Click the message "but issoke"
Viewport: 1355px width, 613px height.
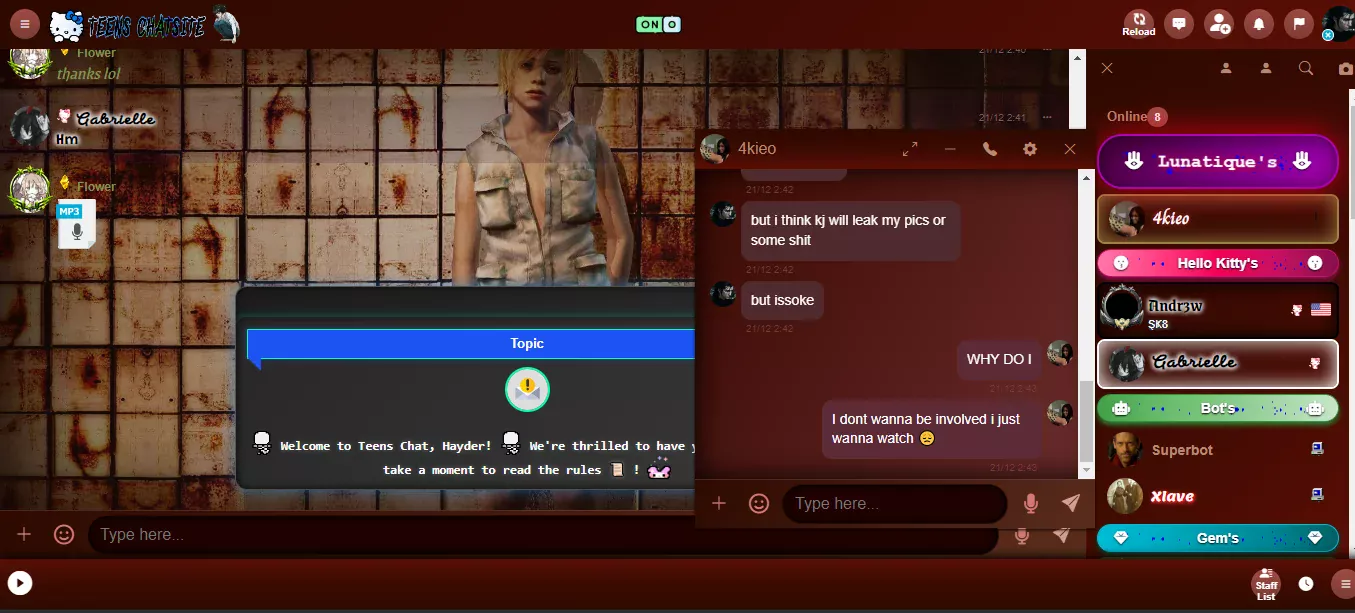tap(782, 300)
